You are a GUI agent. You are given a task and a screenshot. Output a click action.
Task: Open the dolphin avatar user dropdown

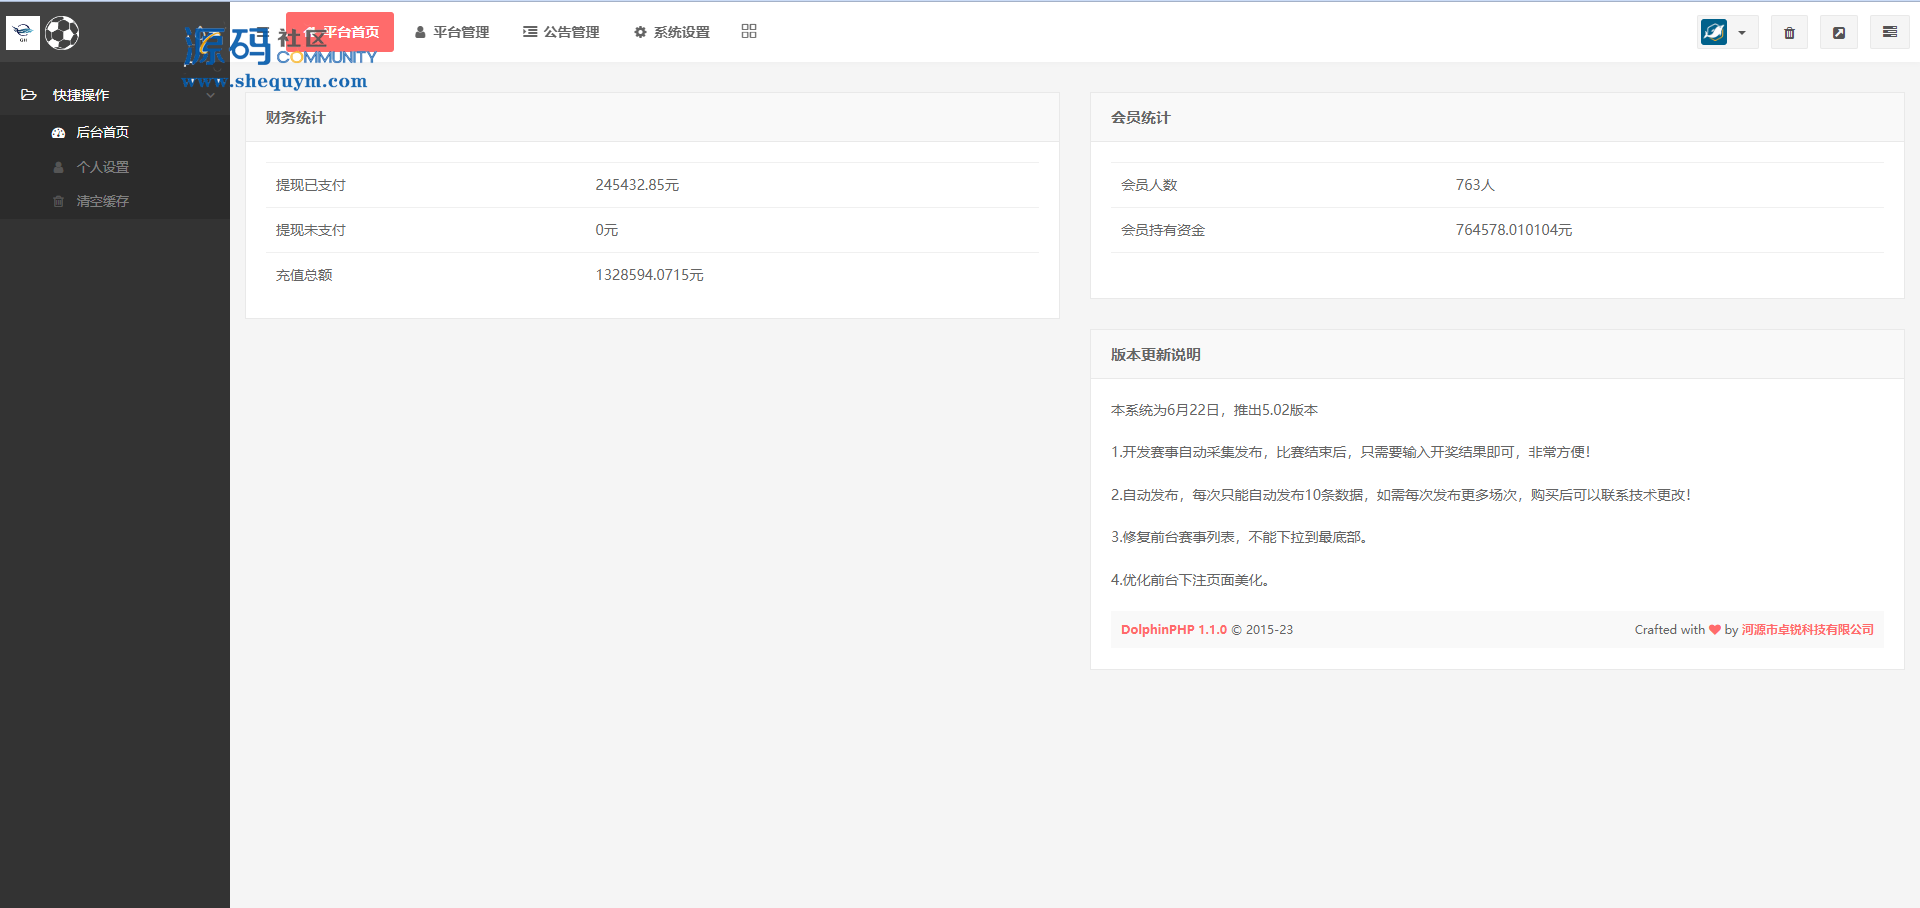point(1726,33)
